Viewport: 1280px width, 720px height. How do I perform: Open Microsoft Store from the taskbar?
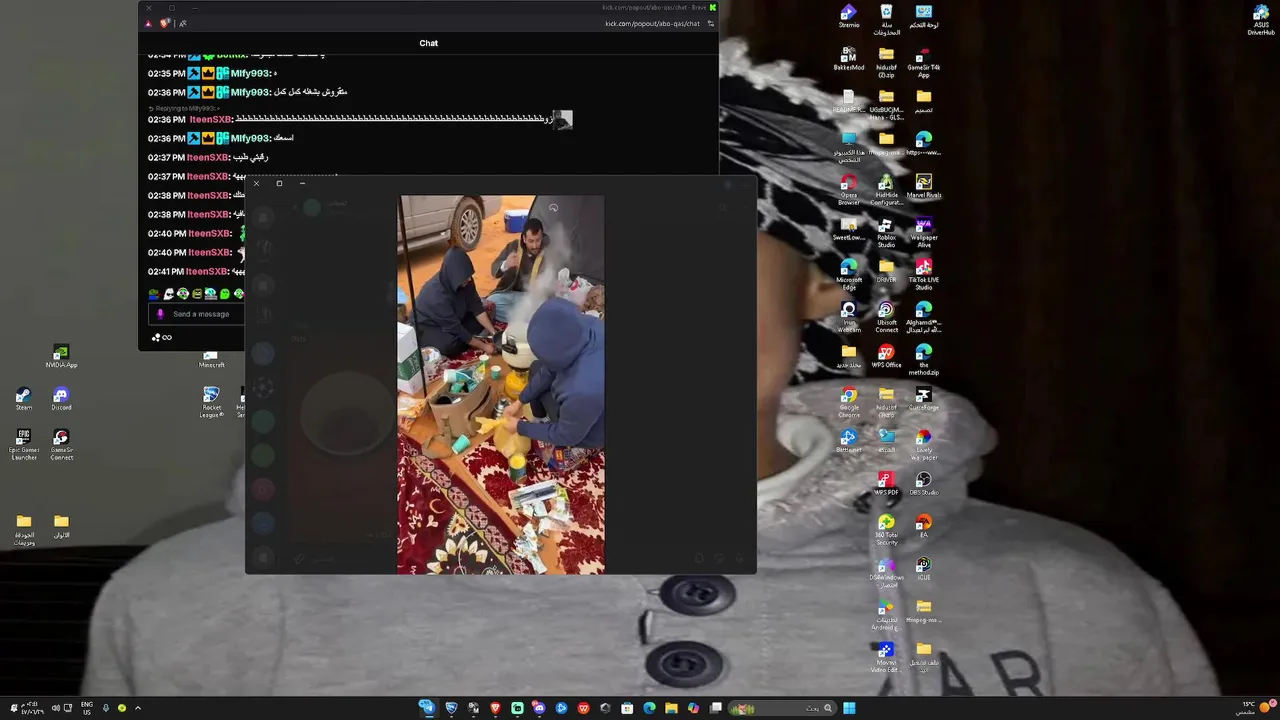[x=627, y=708]
